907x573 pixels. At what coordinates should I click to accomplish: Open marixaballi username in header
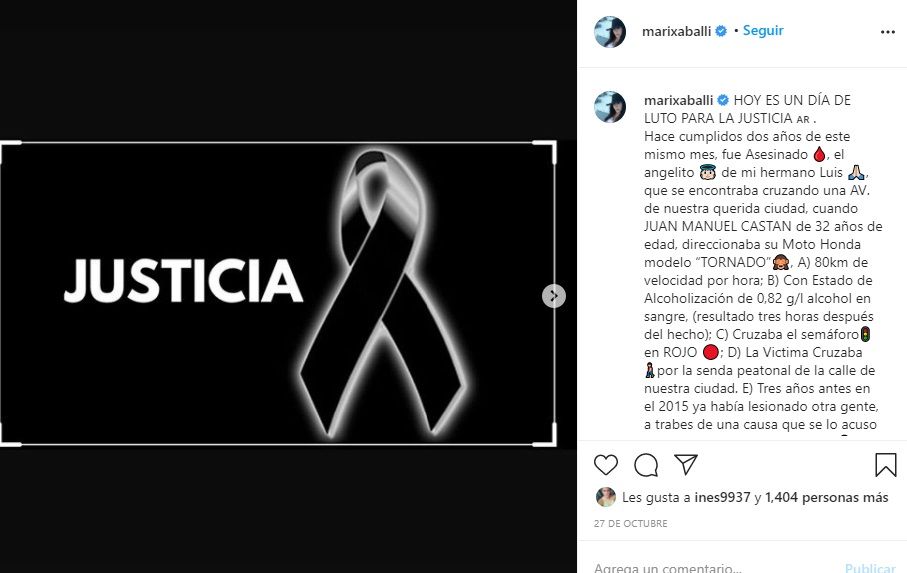676,31
